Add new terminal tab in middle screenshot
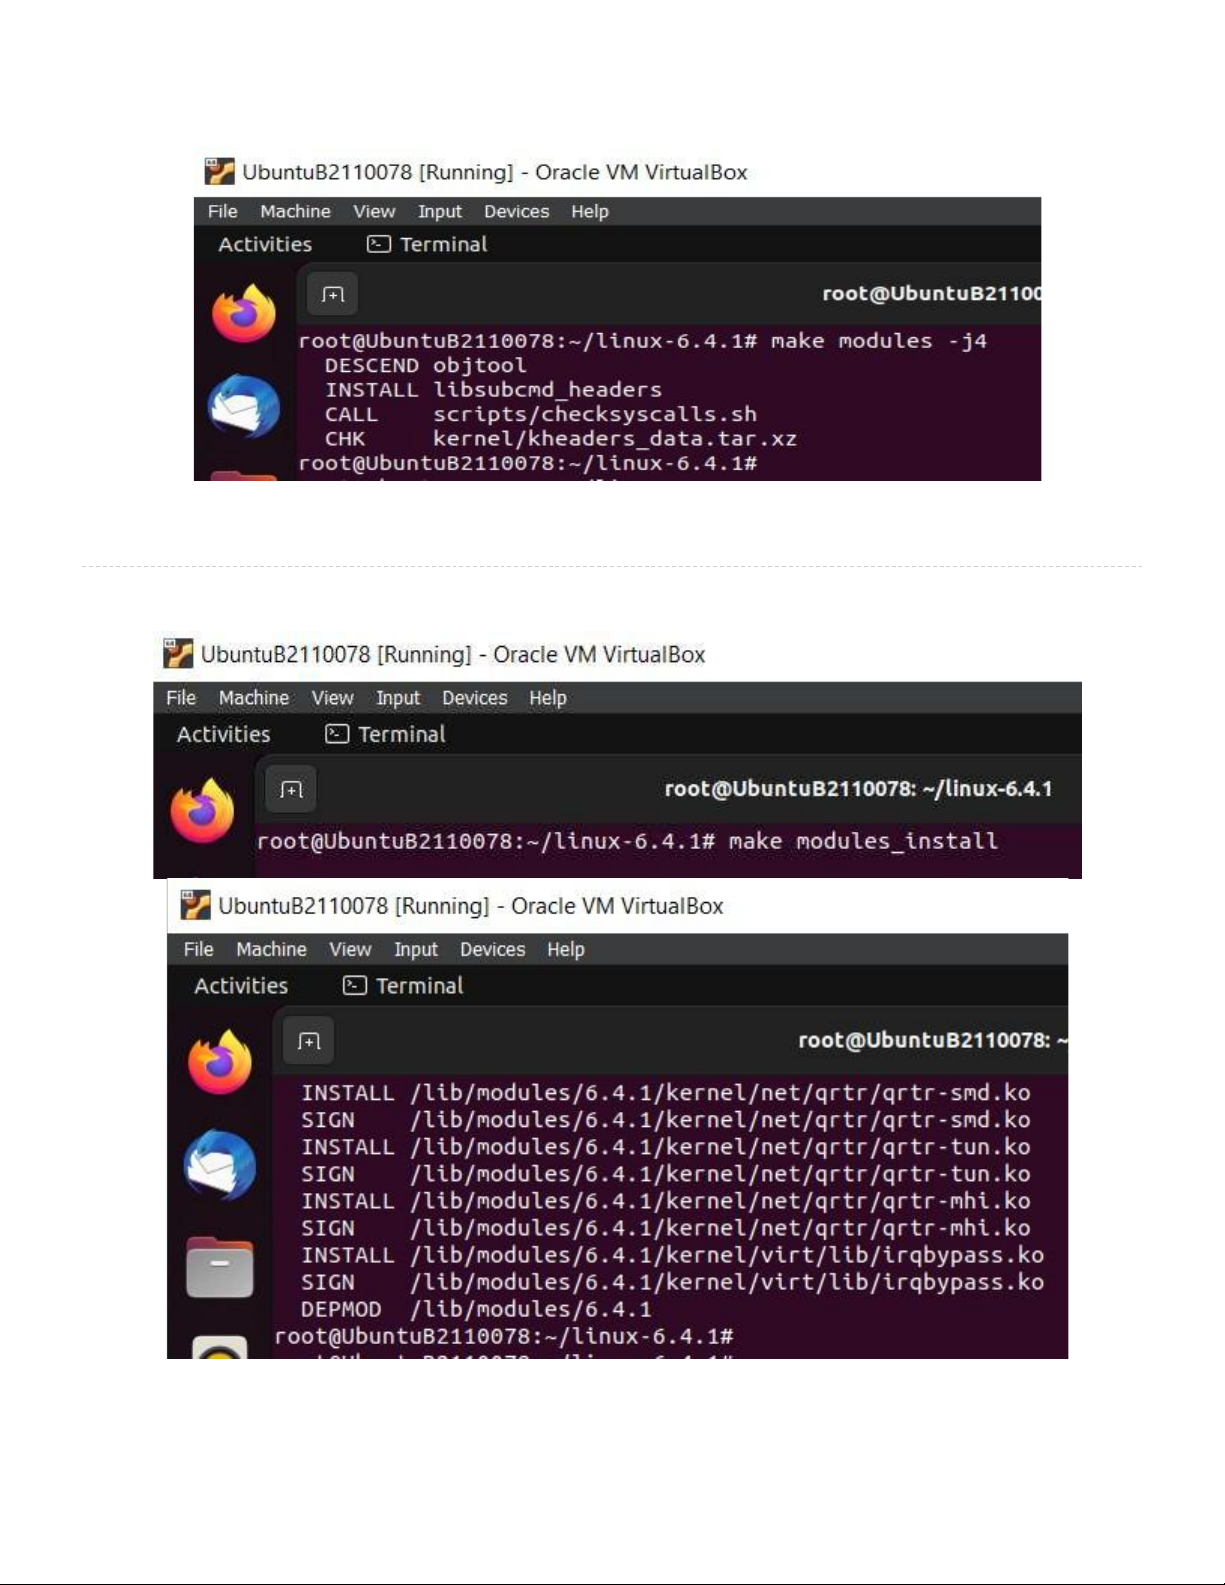This screenshot has height=1585, width=1225. point(291,789)
